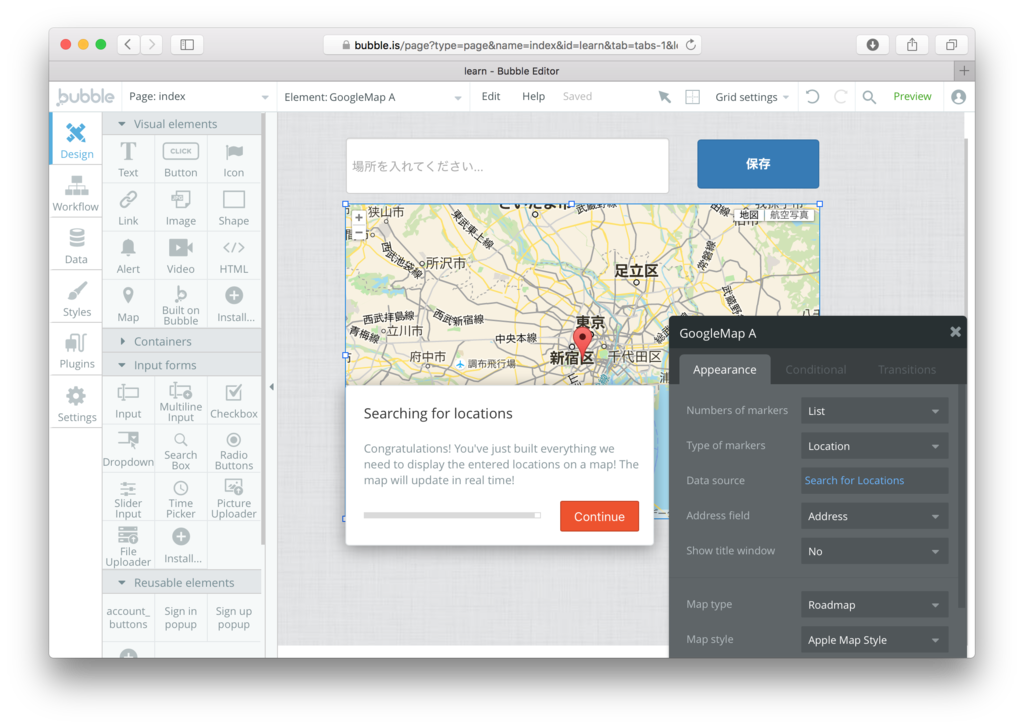Select the File Uploader element
Image resolution: width=1024 pixels, height=728 pixels.
click(x=128, y=546)
